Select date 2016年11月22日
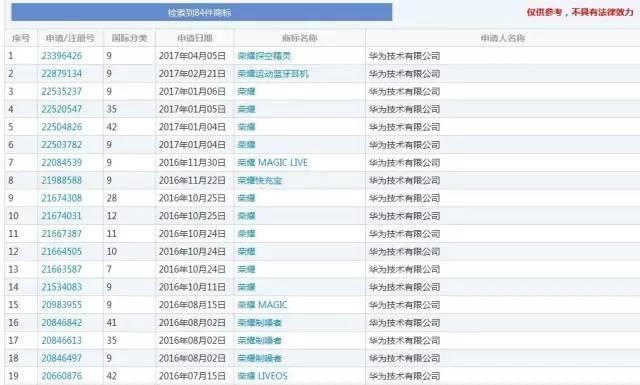This screenshot has width=640, height=385. click(192, 180)
